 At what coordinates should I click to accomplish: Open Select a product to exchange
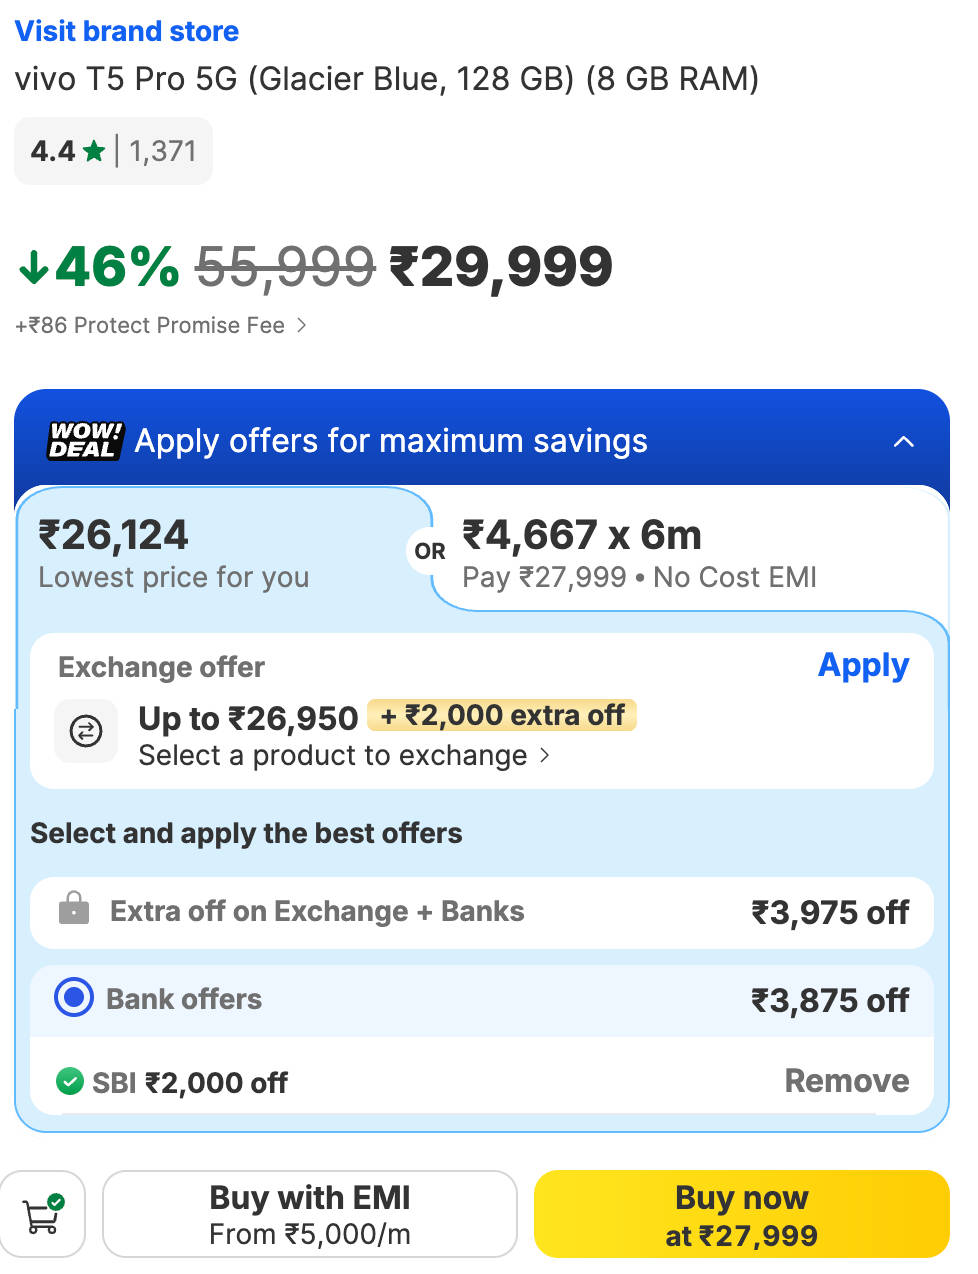(344, 756)
